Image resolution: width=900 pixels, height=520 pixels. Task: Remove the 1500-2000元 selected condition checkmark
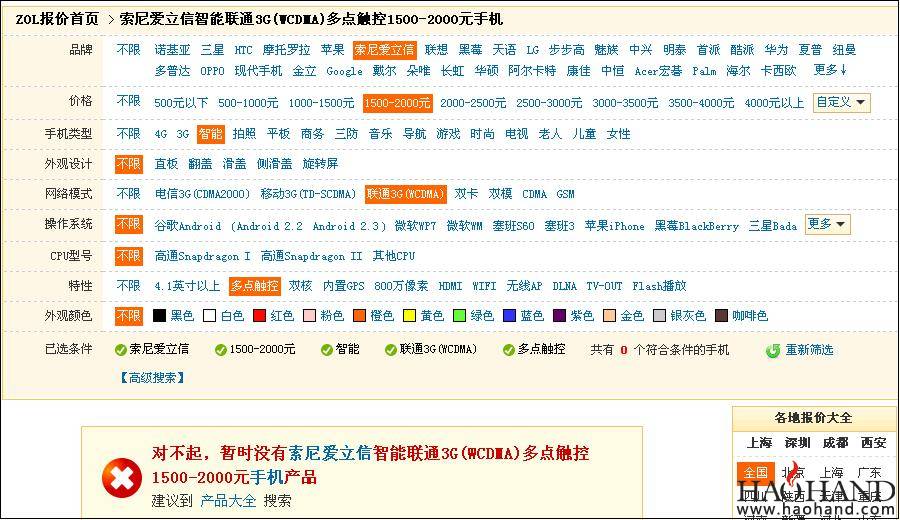(220, 350)
